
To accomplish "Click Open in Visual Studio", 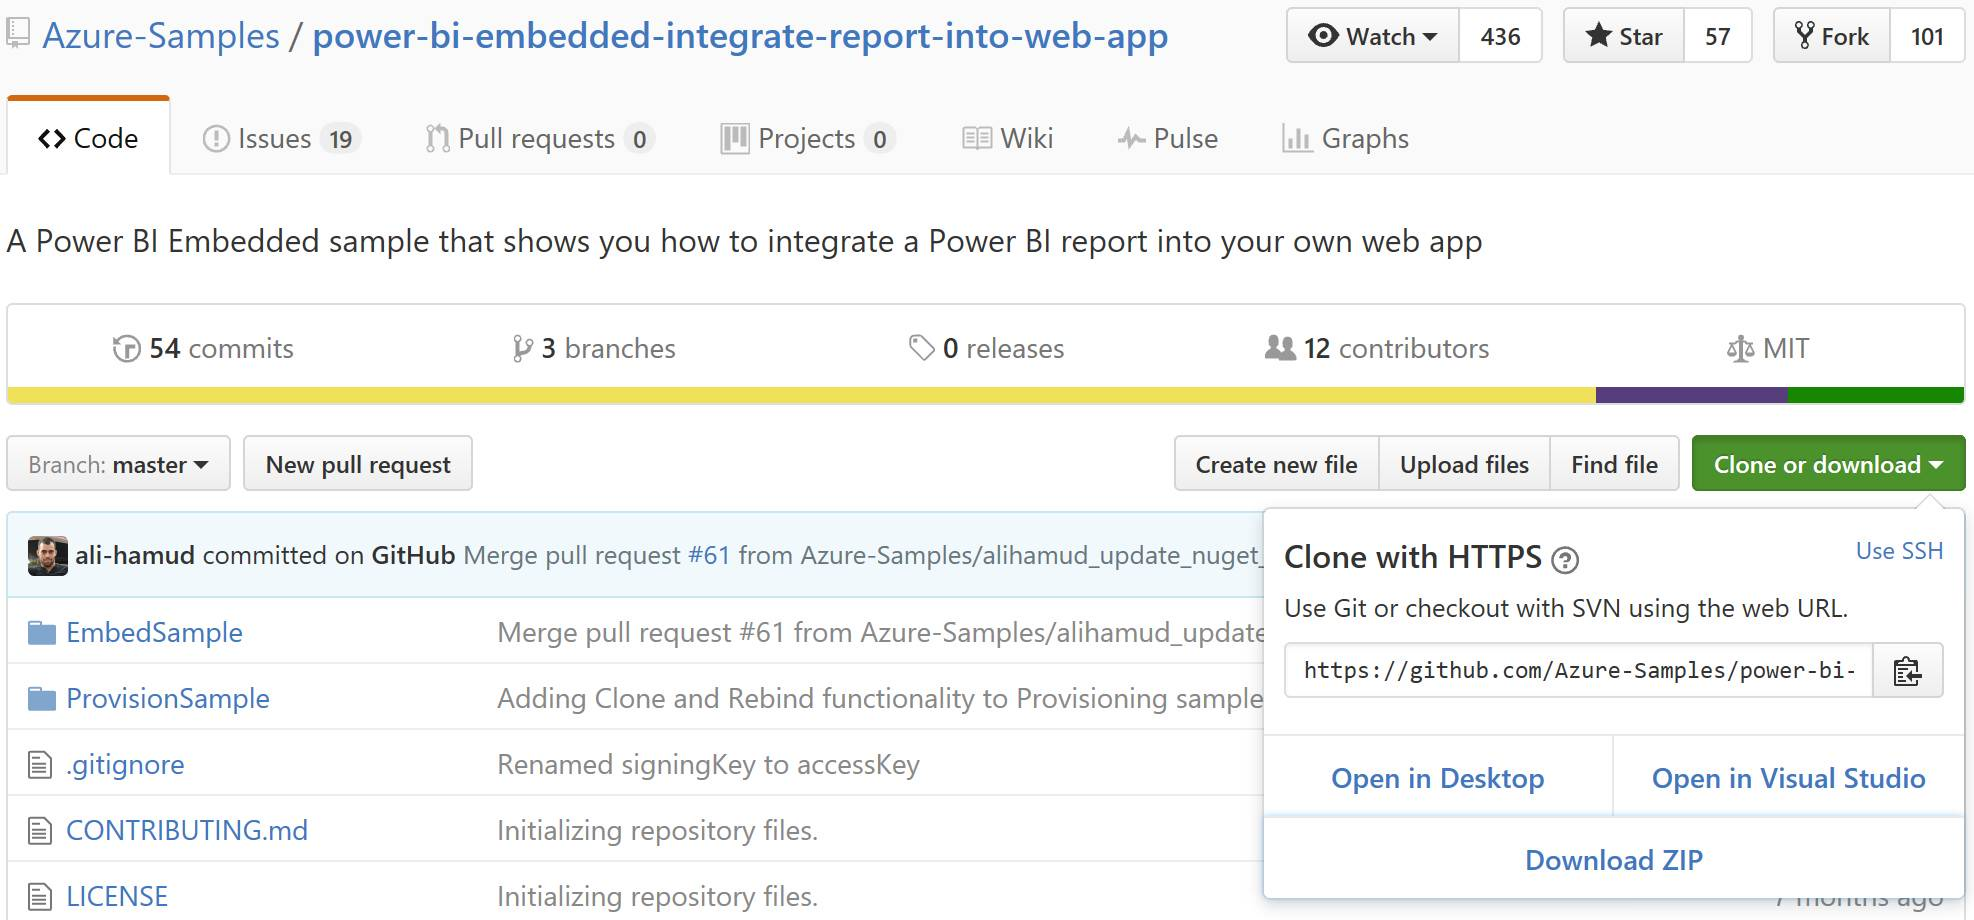I will pos(1788,778).
